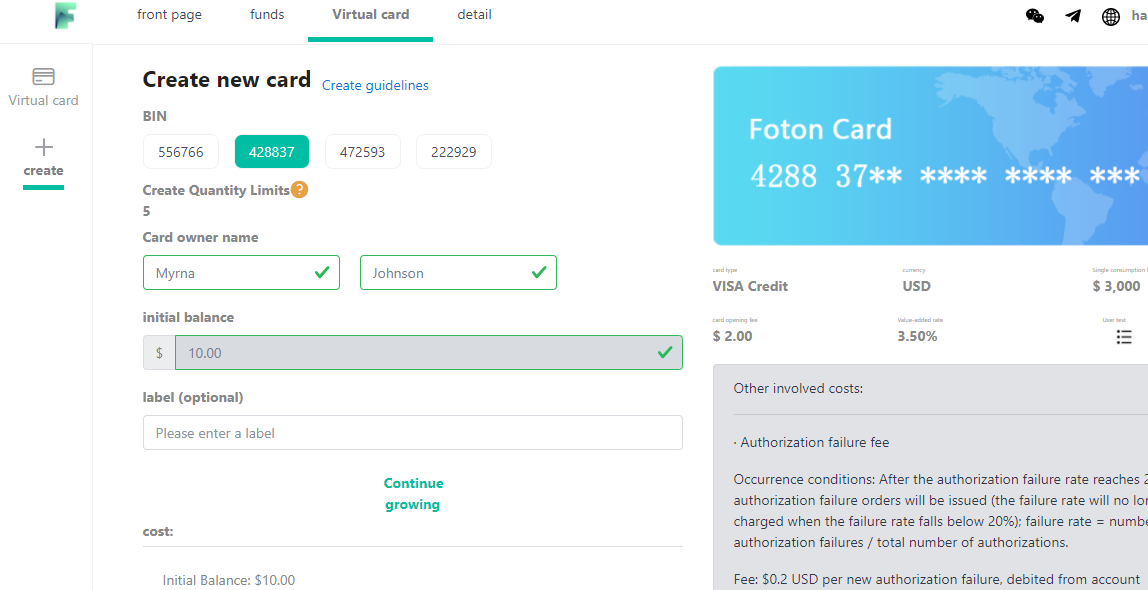Click the Virtual card sidebar icon

pos(43,77)
